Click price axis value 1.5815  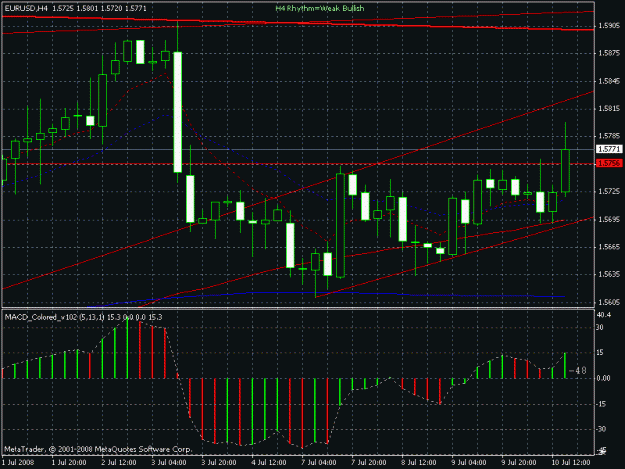(609, 109)
